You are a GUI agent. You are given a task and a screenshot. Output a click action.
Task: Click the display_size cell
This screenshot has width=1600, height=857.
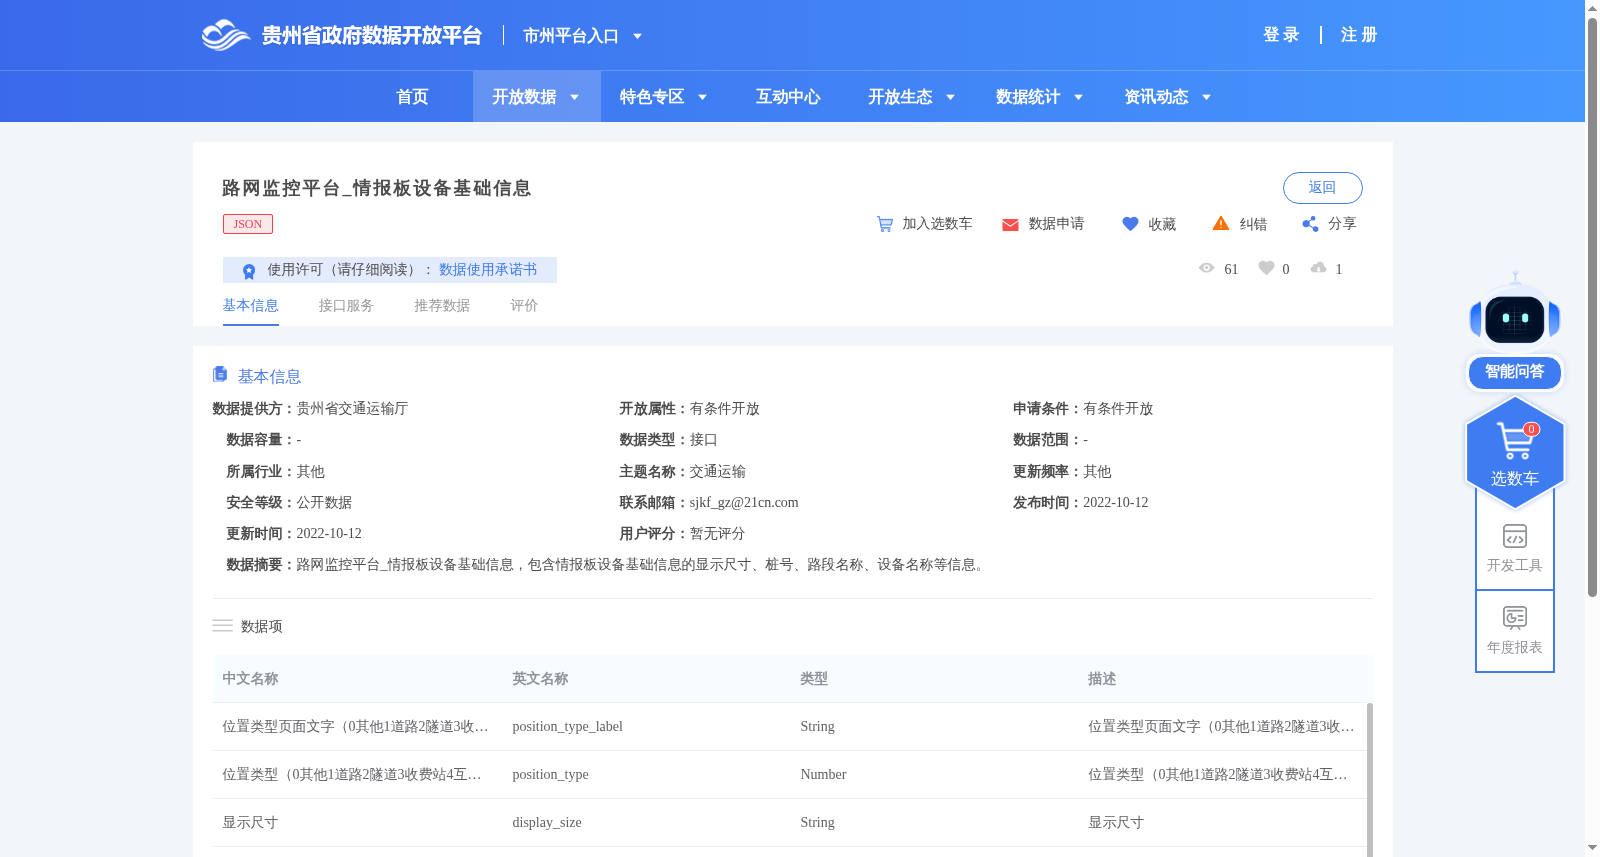(546, 823)
